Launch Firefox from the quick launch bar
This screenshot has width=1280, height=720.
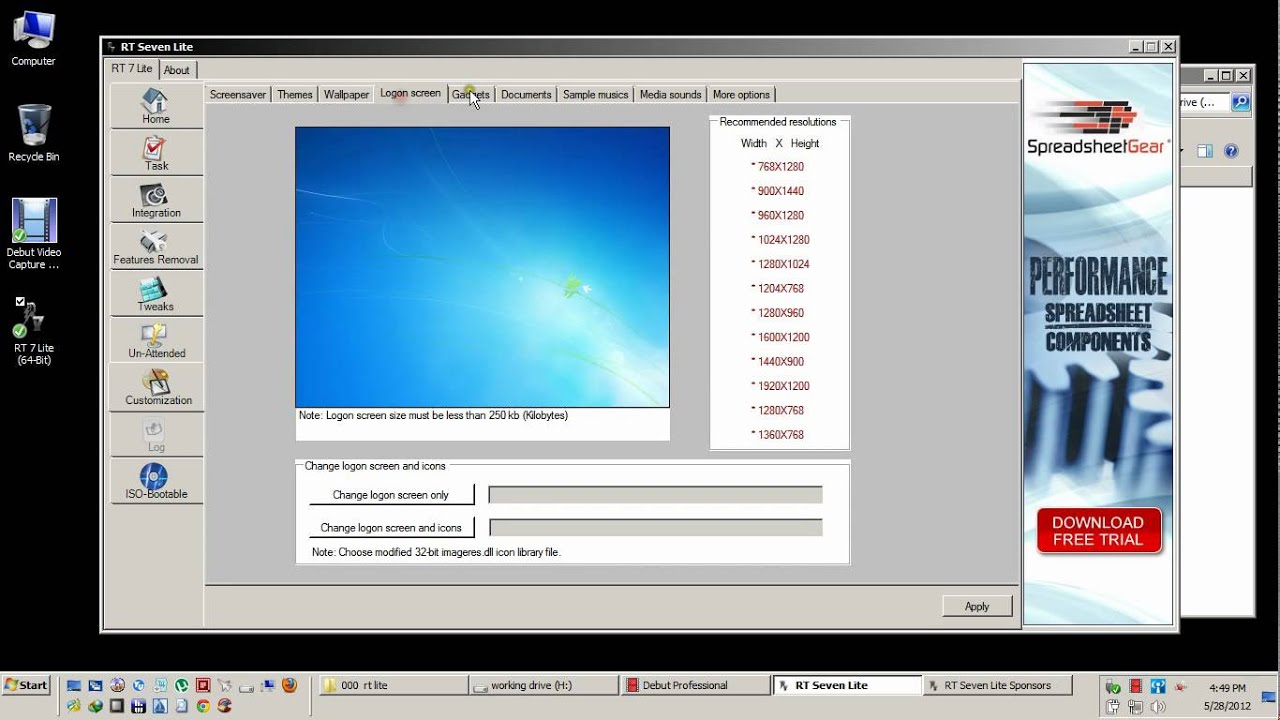click(289, 685)
